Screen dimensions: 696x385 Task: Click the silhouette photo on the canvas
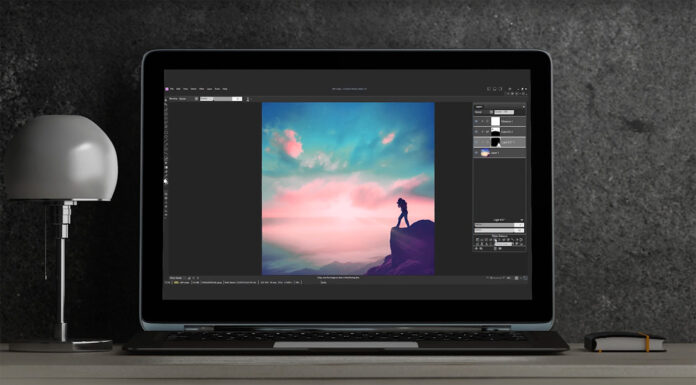pyautogui.click(x=348, y=189)
